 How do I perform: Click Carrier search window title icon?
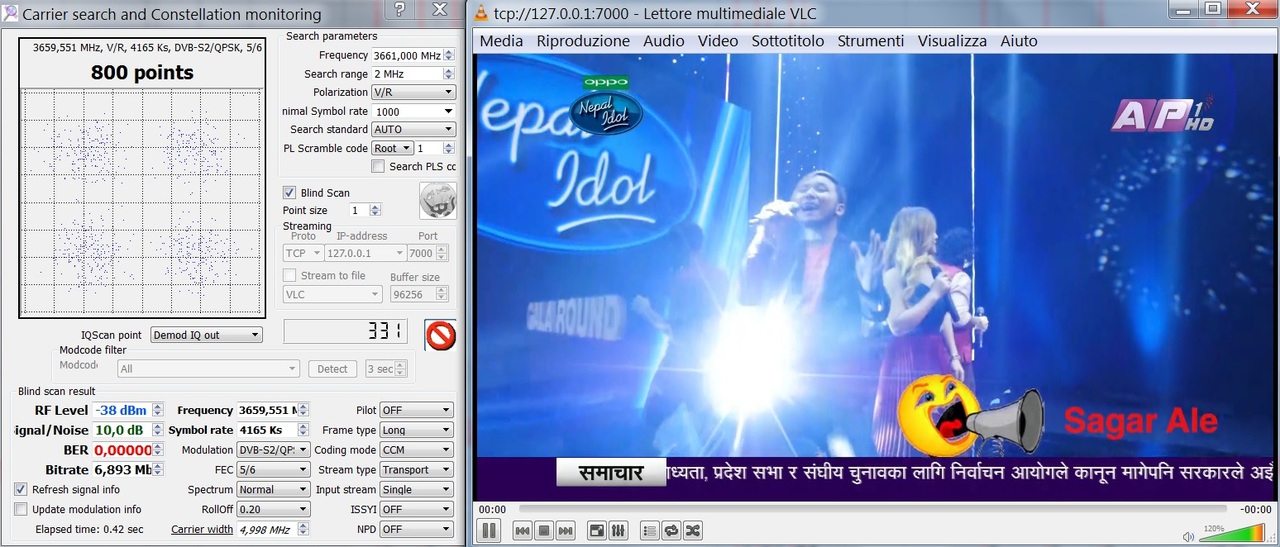[10, 14]
